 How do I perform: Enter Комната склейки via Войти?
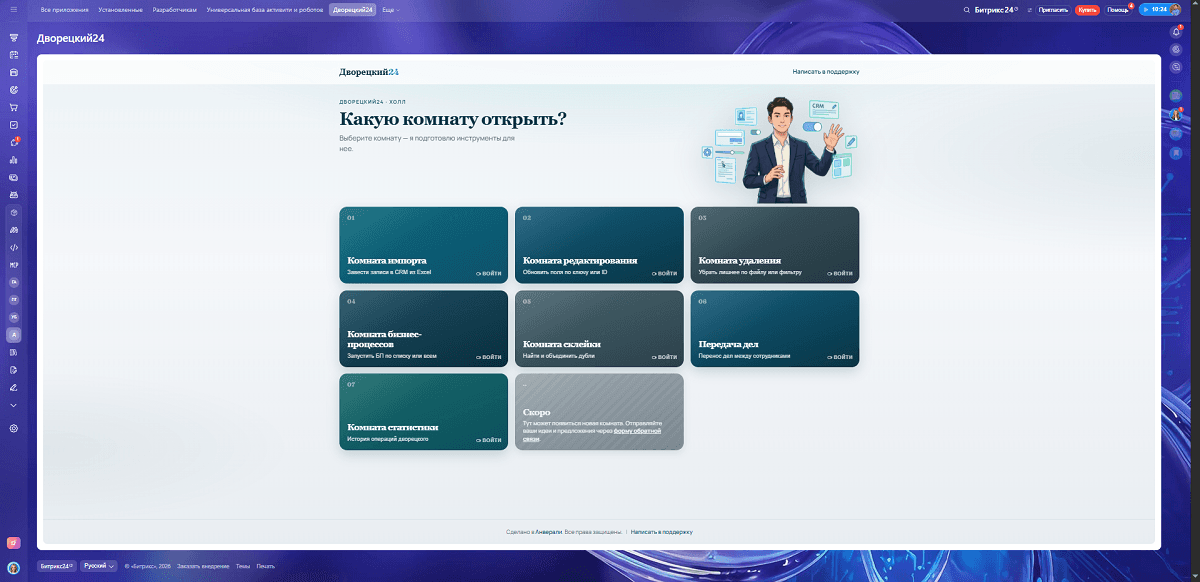[665, 357]
